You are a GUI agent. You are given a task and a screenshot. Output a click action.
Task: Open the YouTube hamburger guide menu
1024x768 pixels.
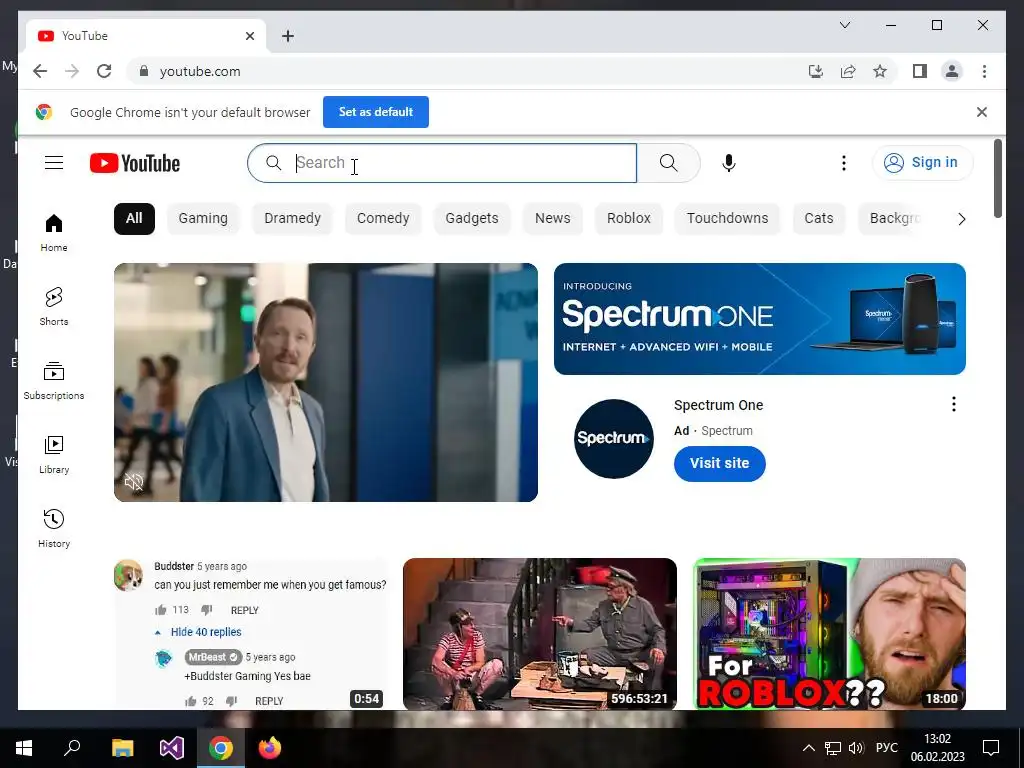[x=54, y=163]
